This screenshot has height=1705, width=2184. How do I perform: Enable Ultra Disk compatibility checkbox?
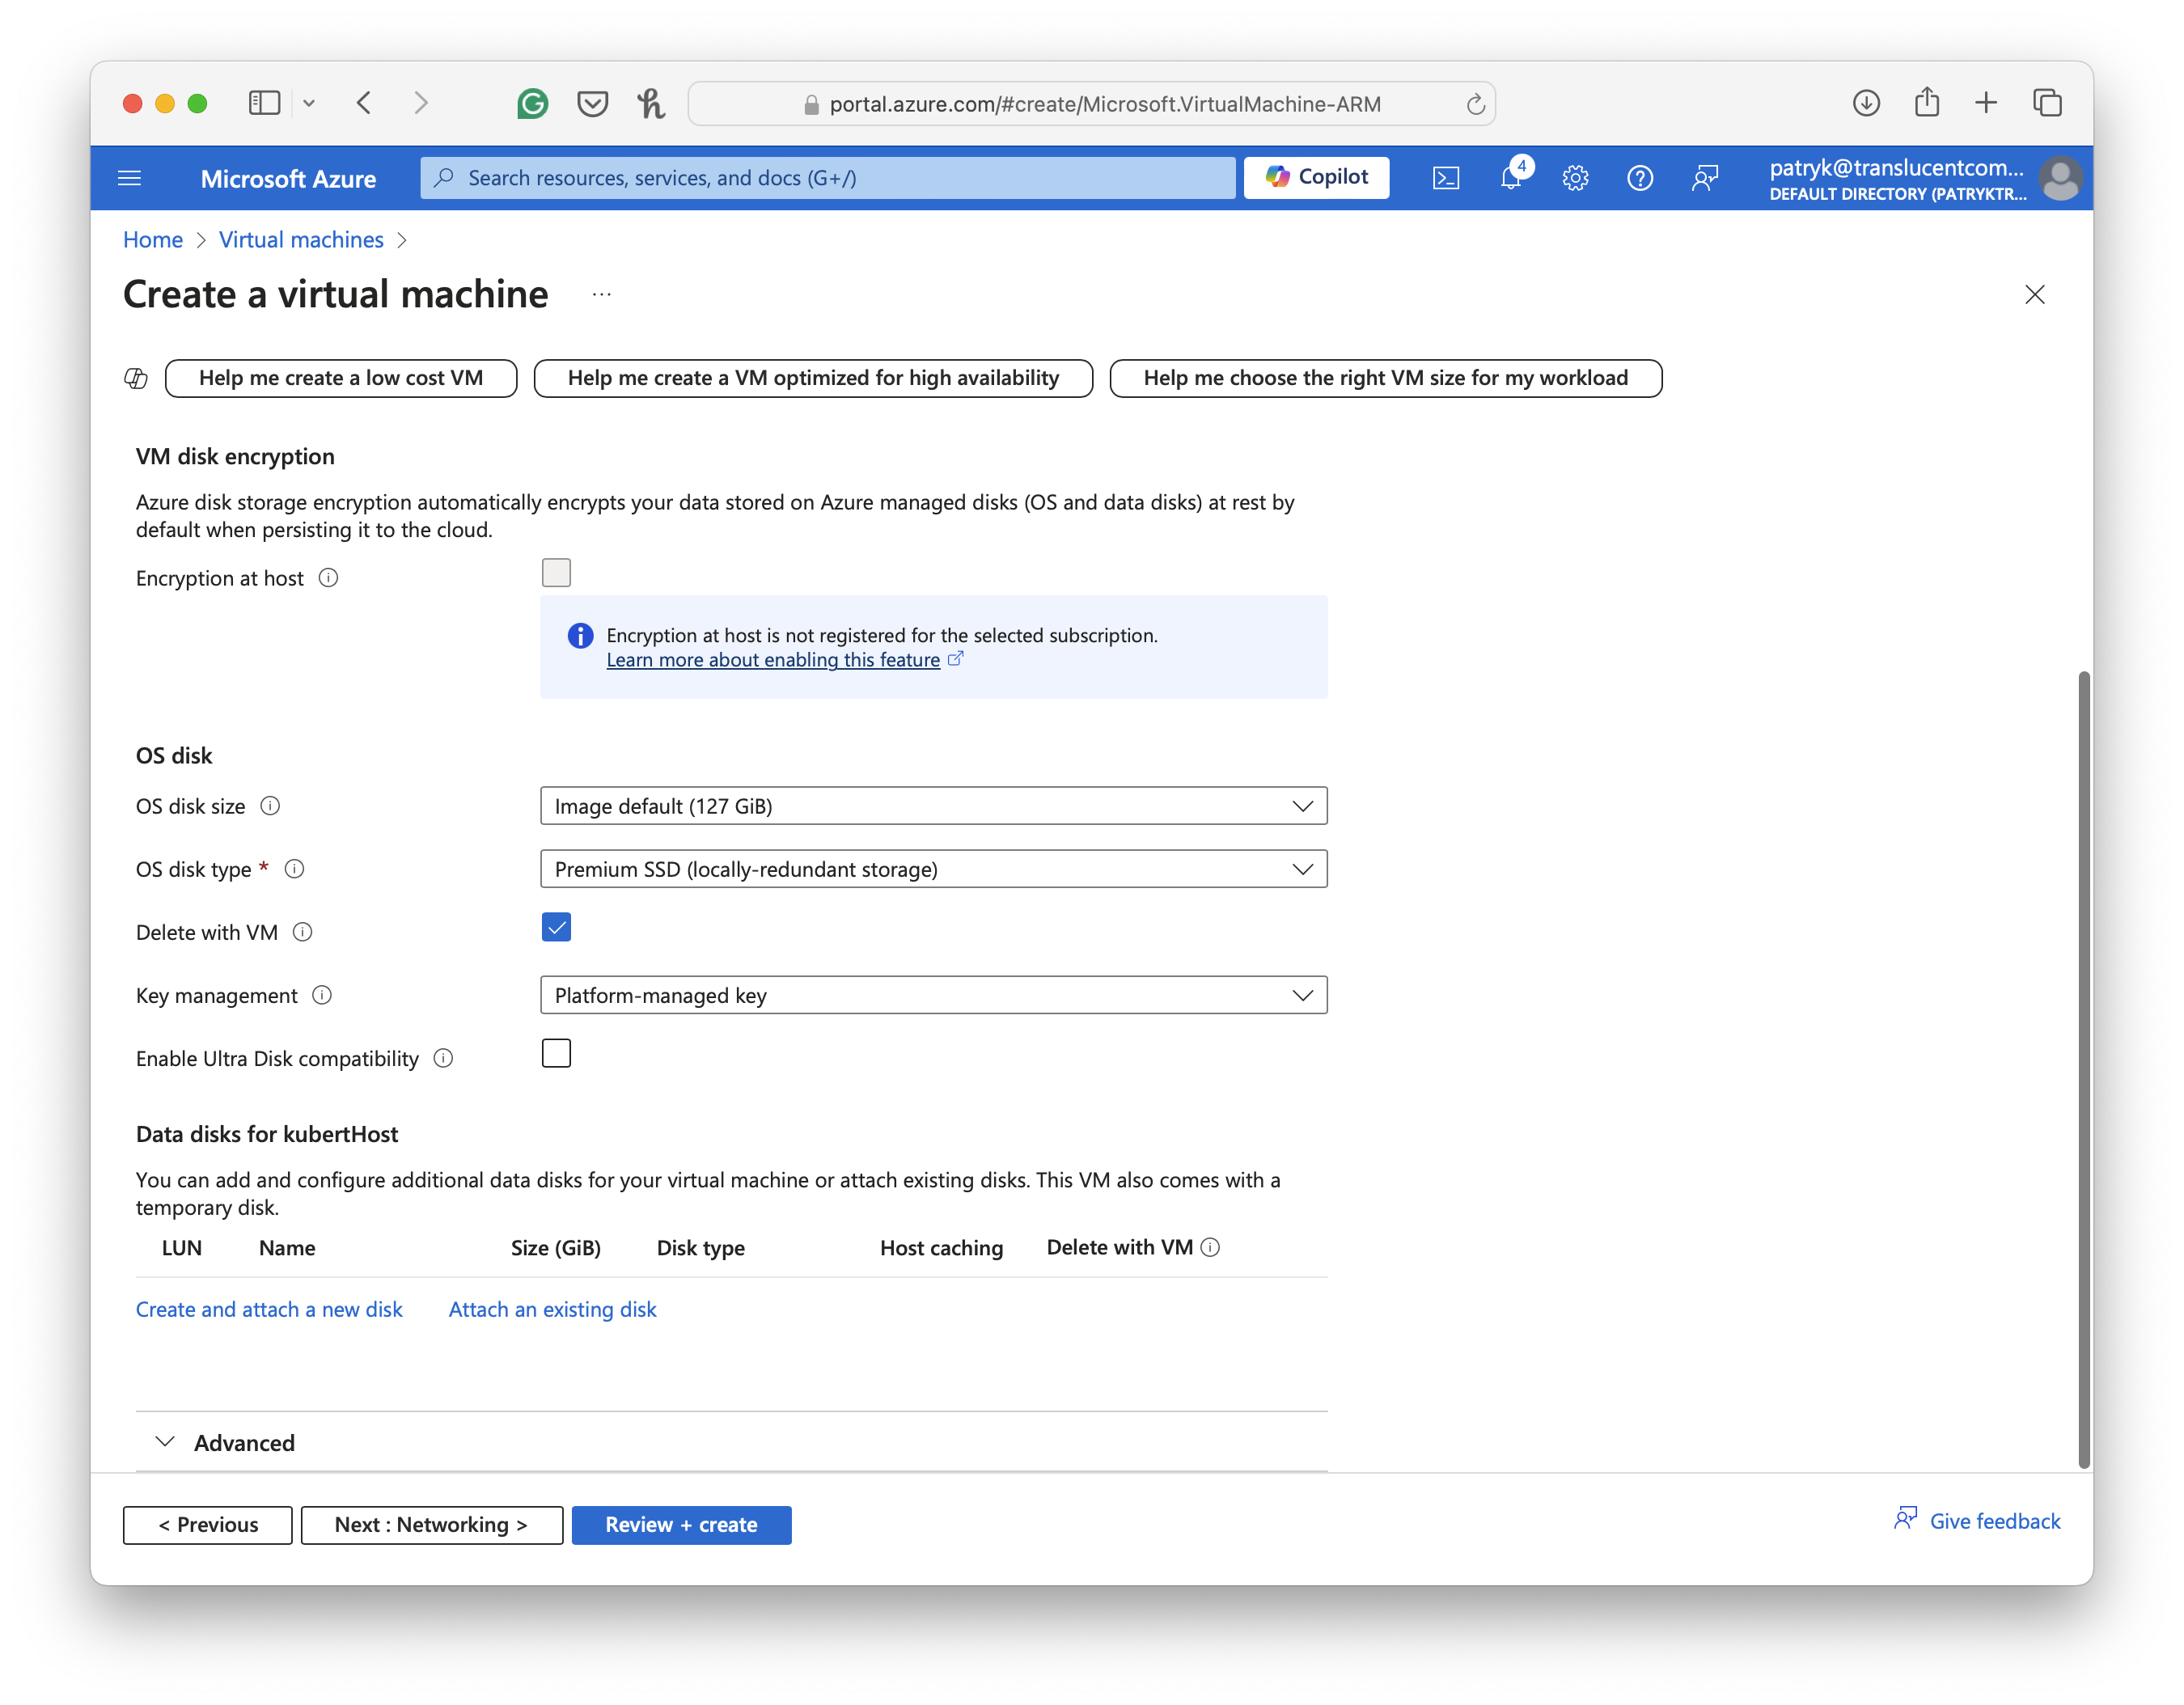[556, 1054]
